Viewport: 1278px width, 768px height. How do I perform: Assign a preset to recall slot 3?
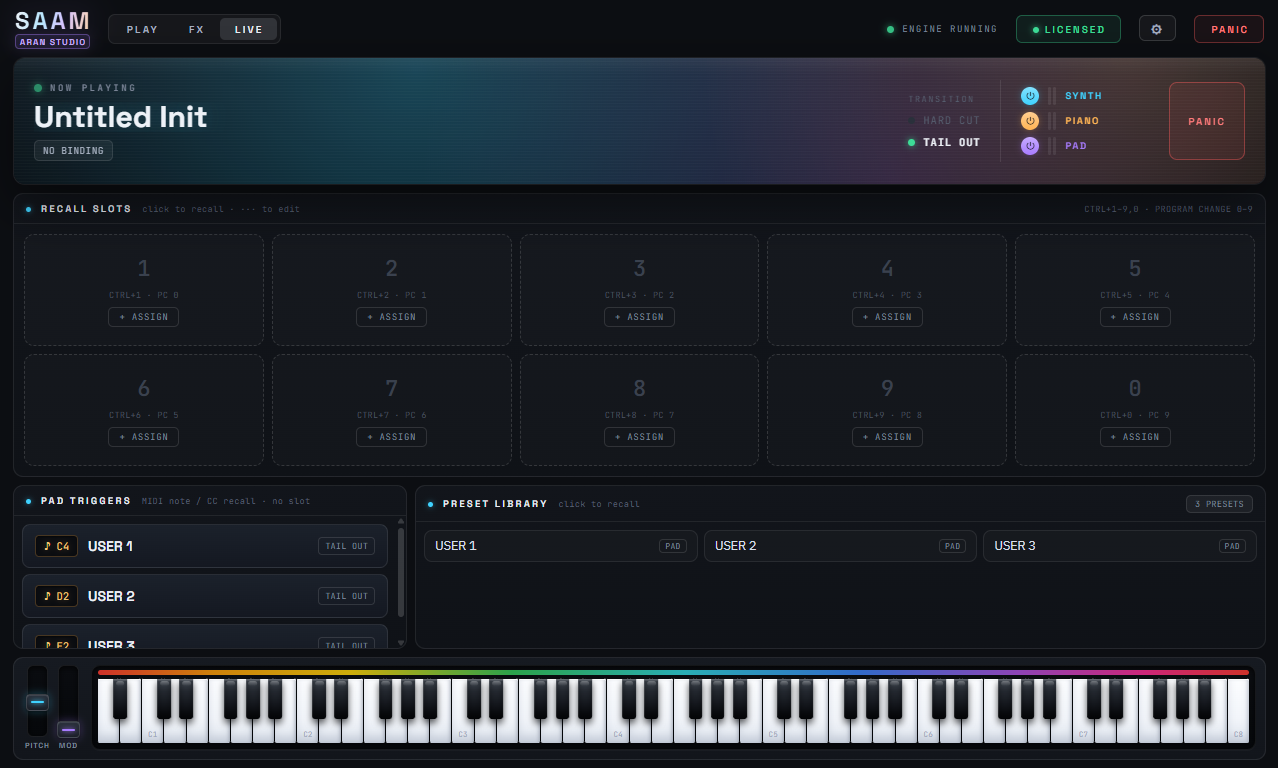639,317
